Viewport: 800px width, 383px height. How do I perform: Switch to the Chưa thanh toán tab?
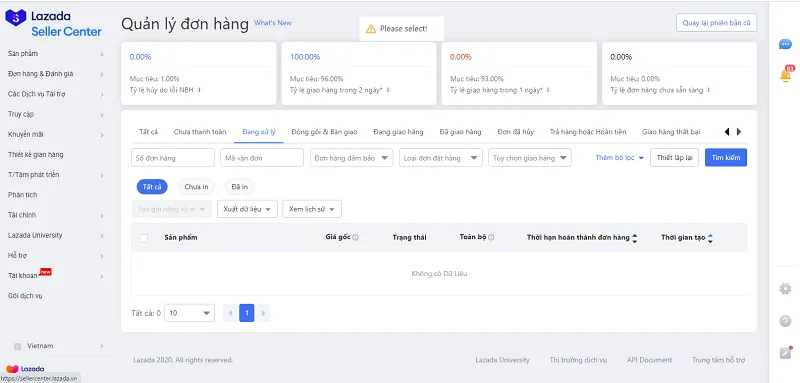[x=199, y=132]
